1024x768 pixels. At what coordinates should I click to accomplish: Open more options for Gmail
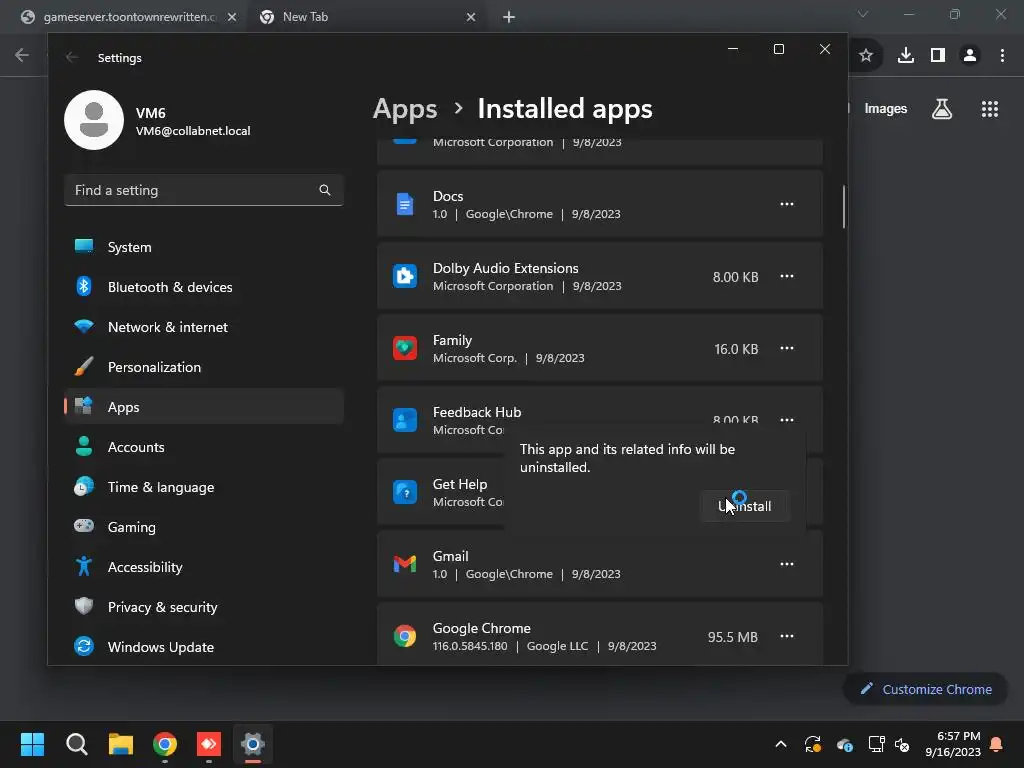click(x=787, y=564)
